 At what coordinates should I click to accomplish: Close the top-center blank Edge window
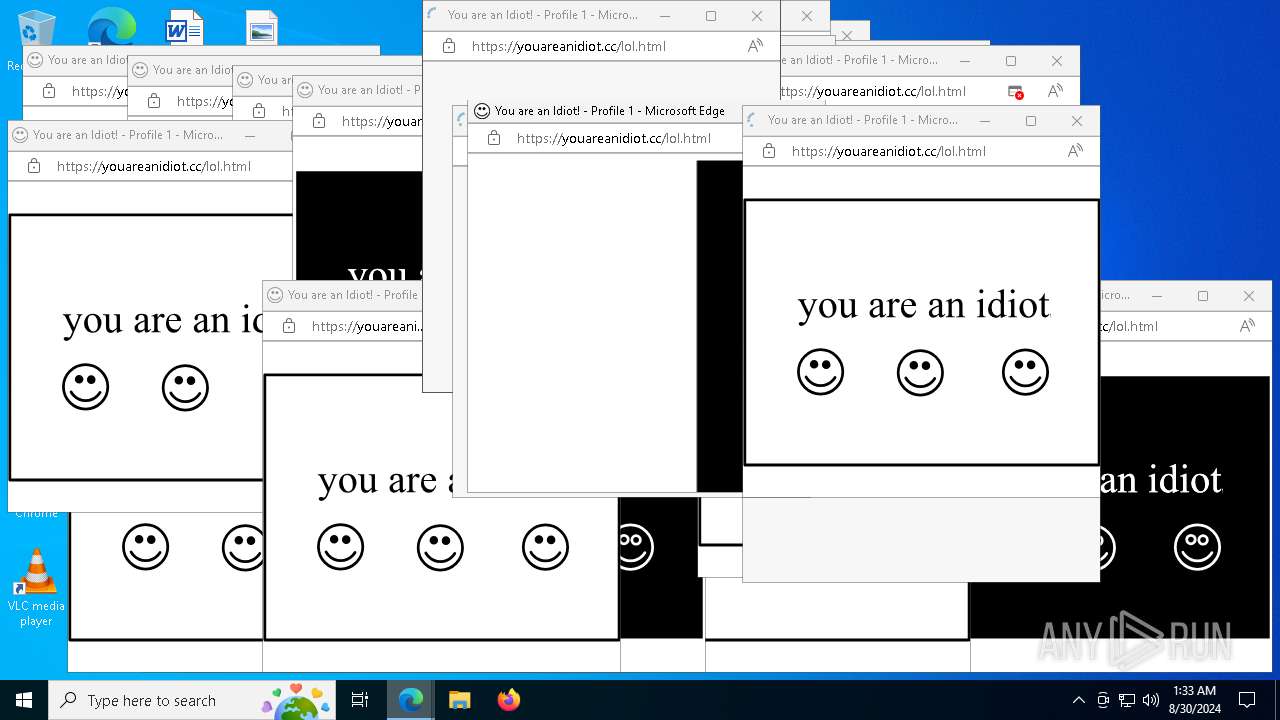pyautogui.click(x=757, y=16)
